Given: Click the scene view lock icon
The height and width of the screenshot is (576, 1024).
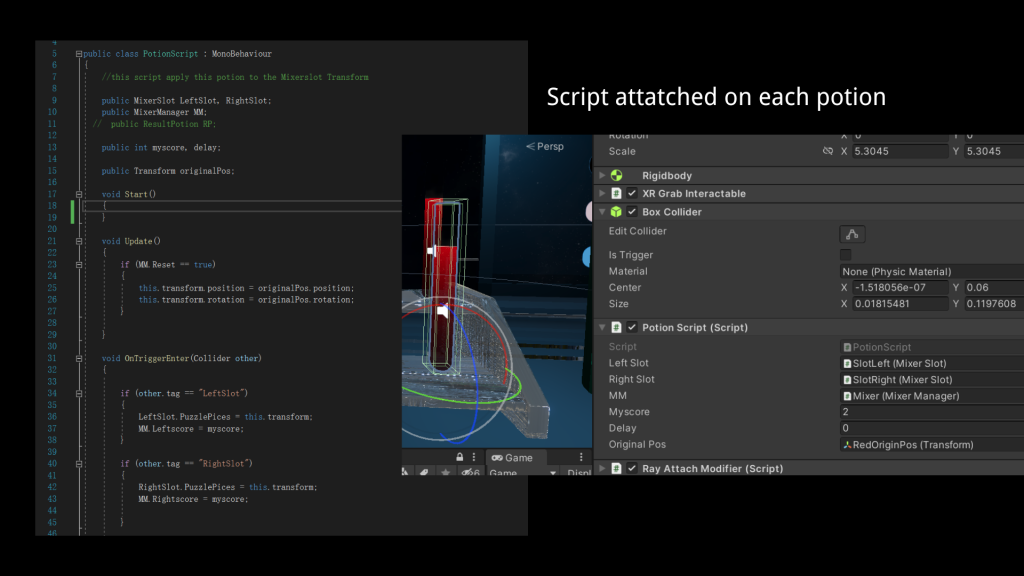Looking at the screenshot, I should pos(460,457).
